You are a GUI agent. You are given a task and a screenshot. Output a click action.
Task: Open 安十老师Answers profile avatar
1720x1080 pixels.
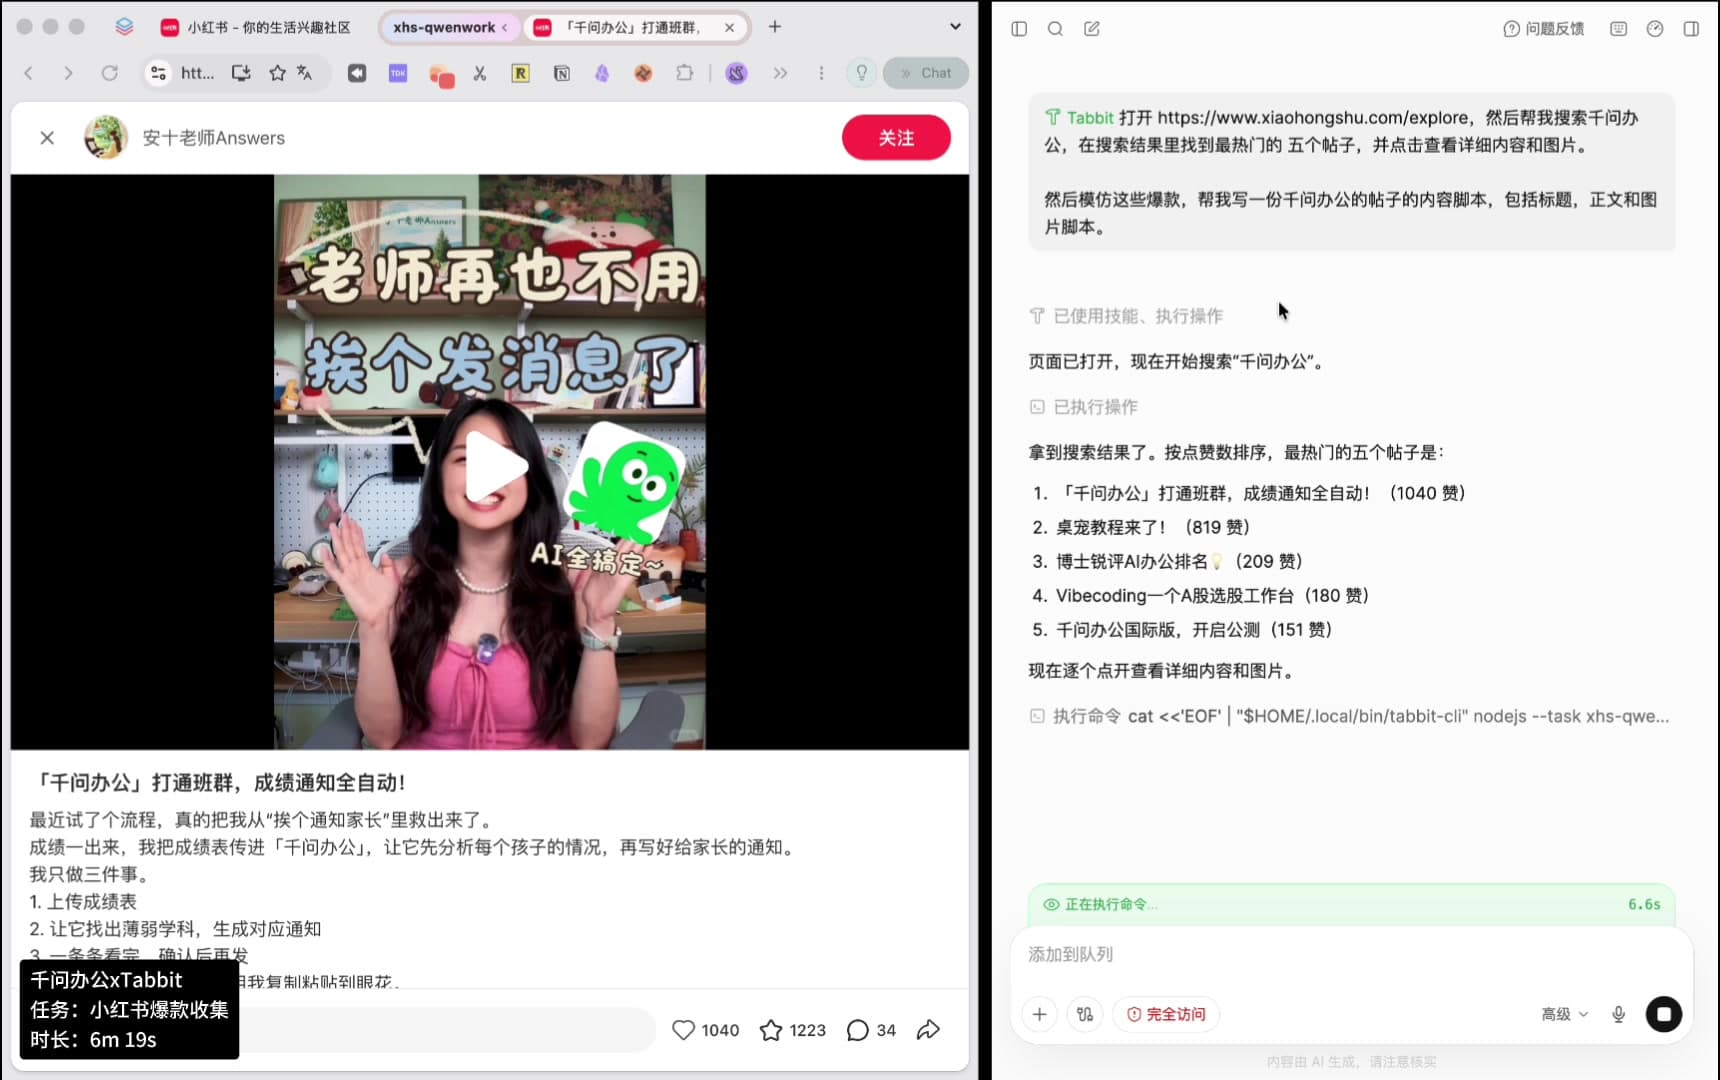pyautogui.click(x=105, y=138)
